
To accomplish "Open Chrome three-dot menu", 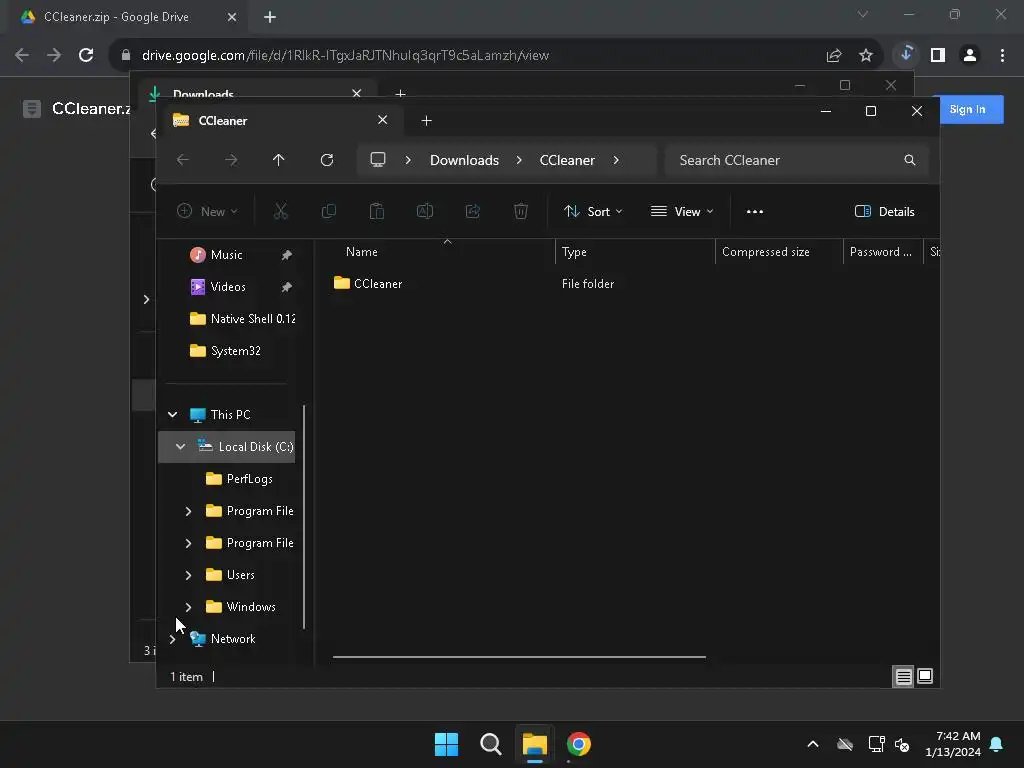I will click(1002, 56).
